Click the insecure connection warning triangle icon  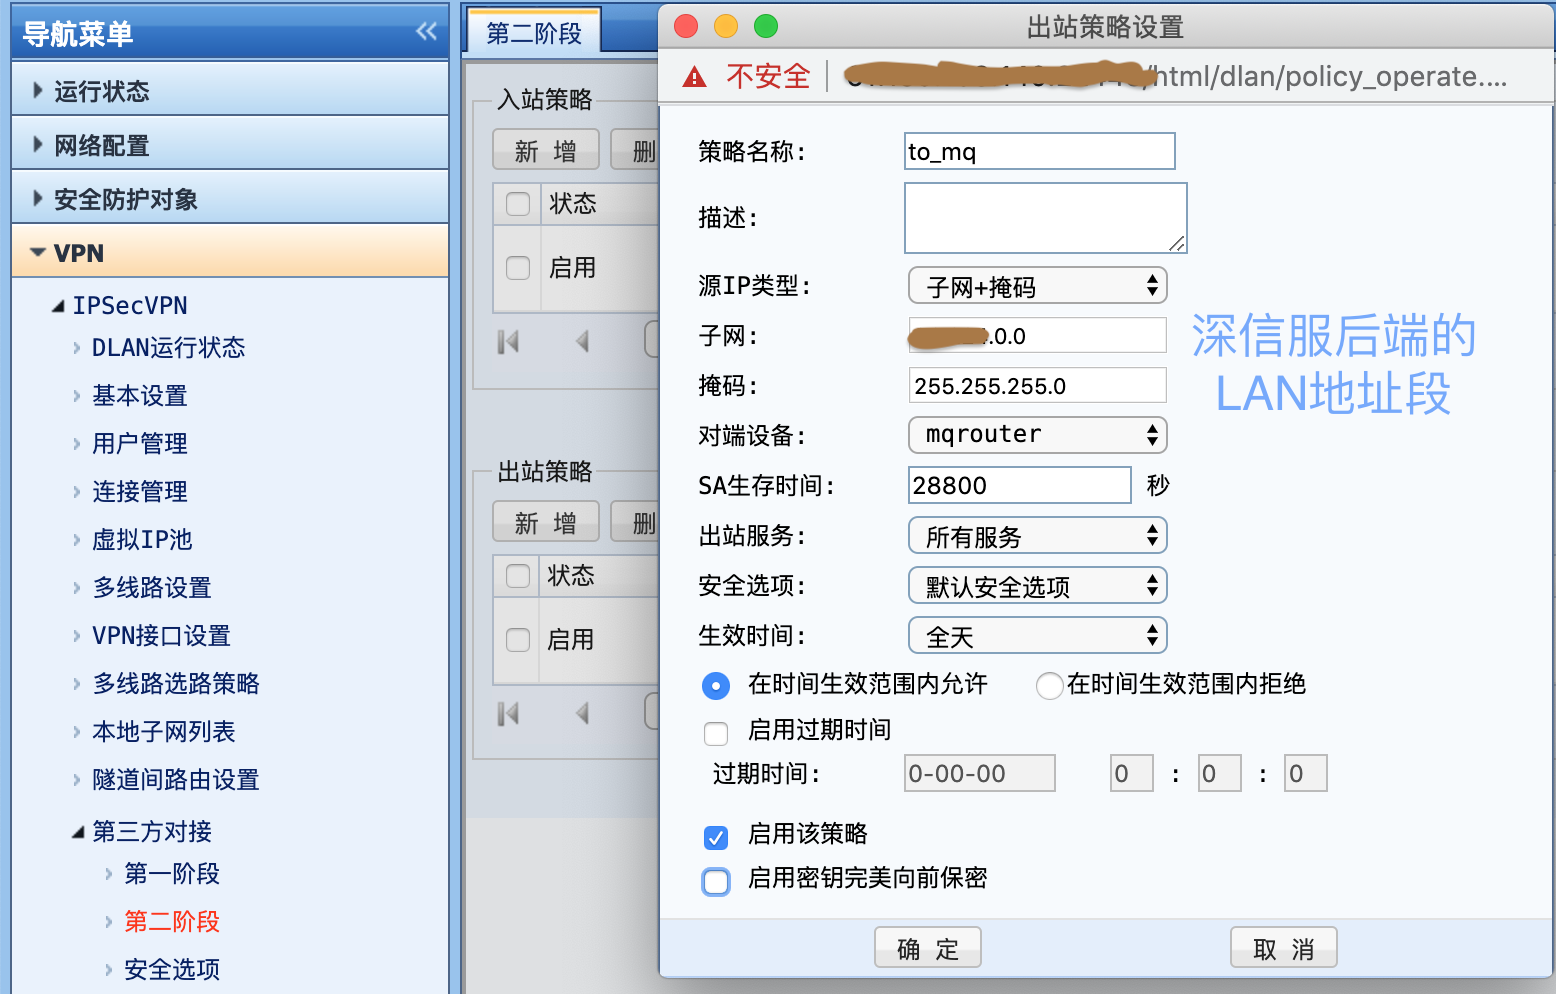pyautogui.click(x=694, y=77)
